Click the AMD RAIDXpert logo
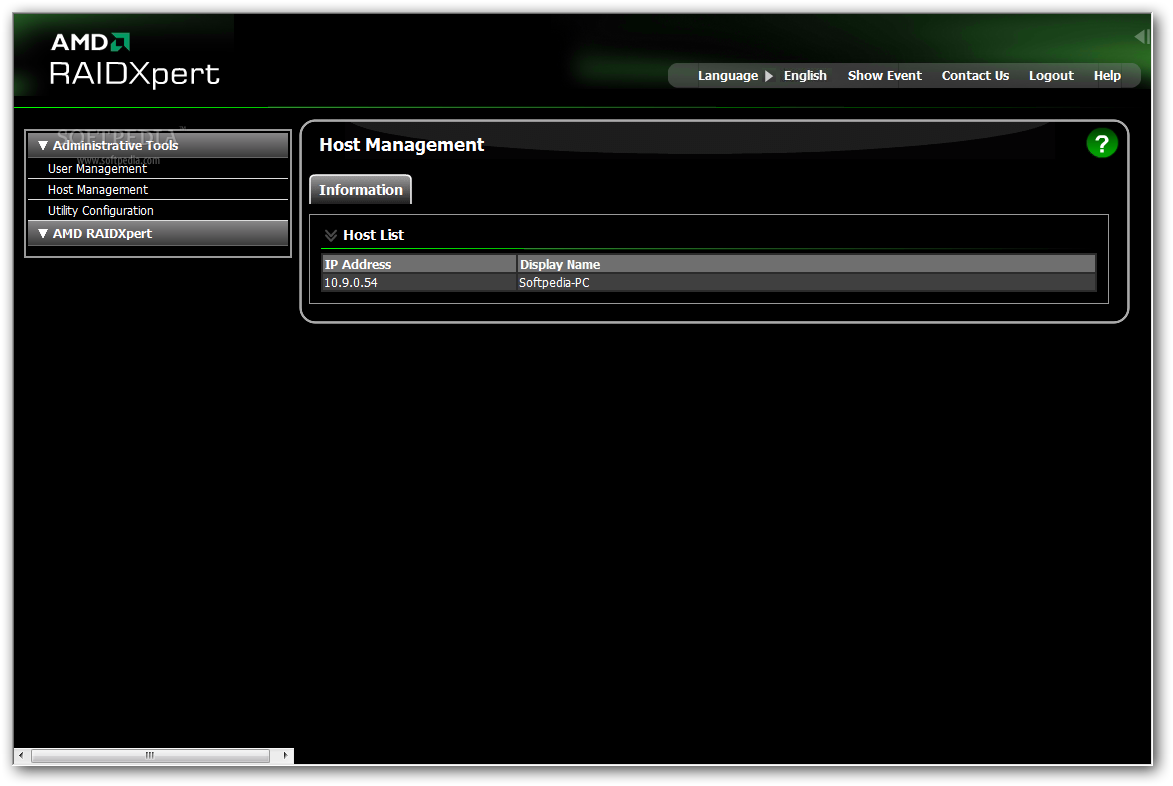The width and height of the screenshot is (1173, 786). coord(134,61)
